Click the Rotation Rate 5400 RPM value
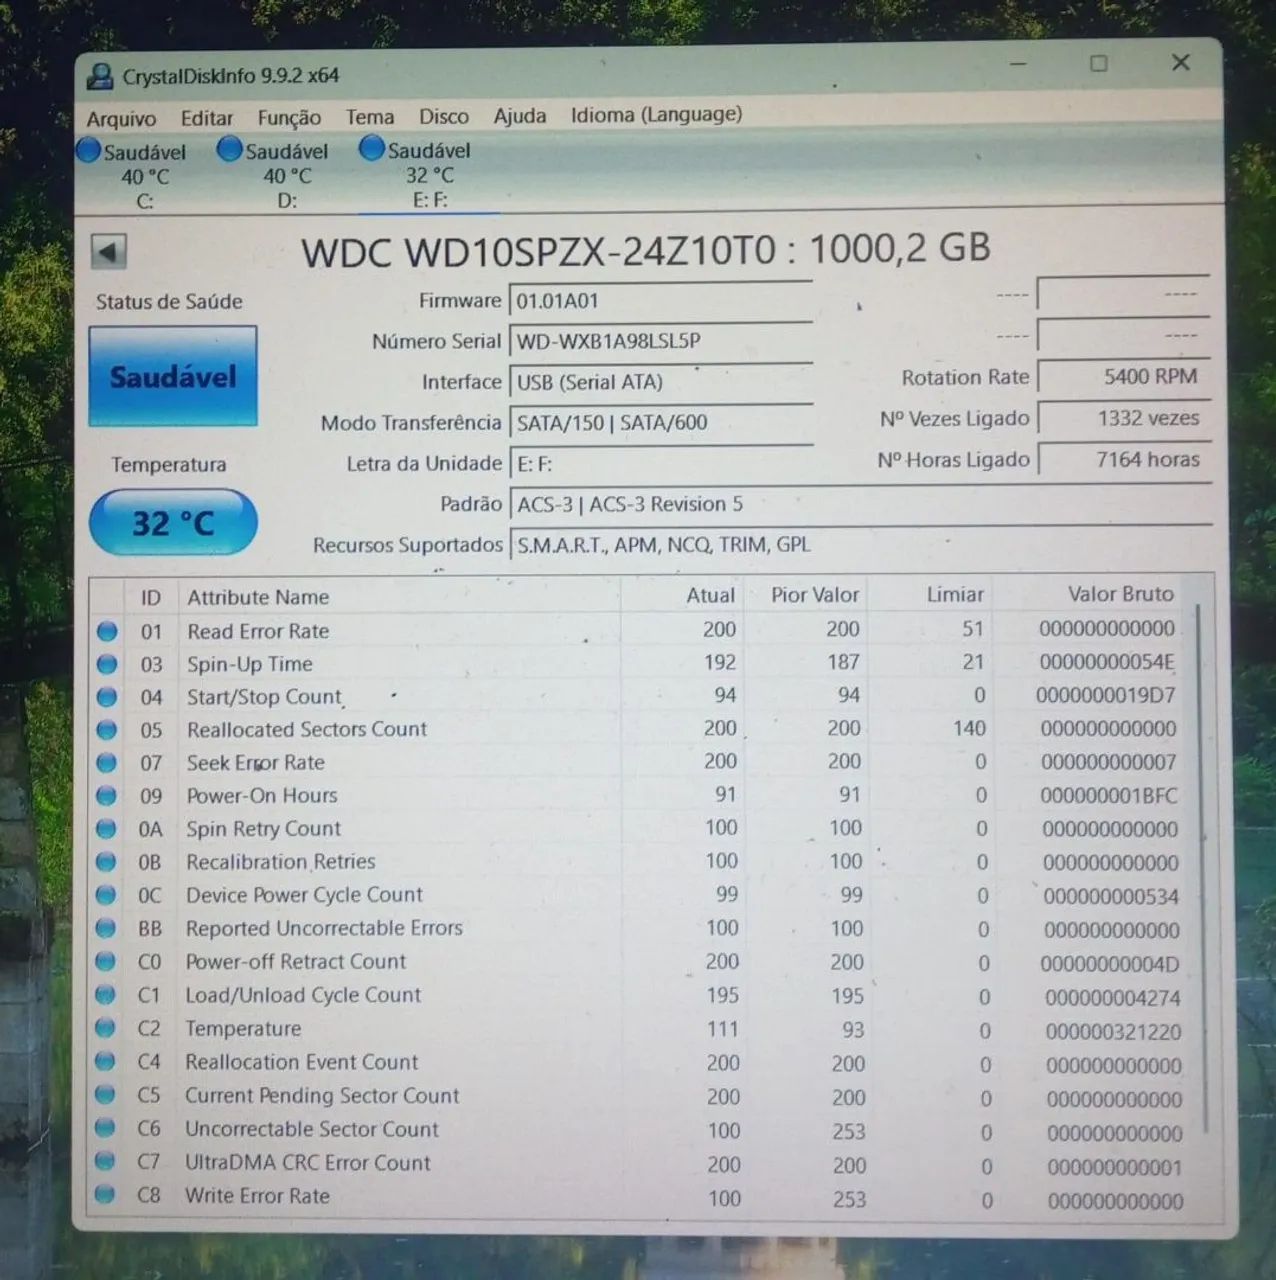The width and height of the screenshot is (1276, 1280). (x=1124, y=377)
